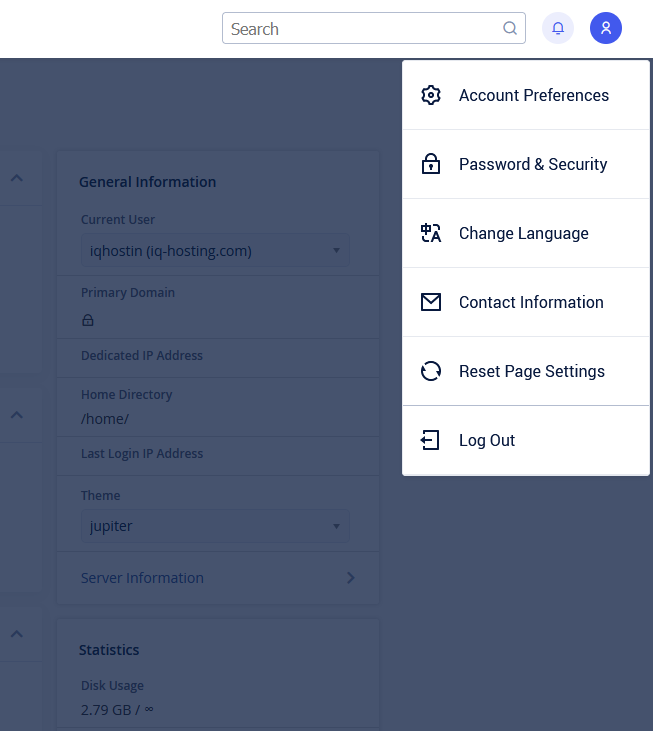Open the Theme dropdown showing jupiter

tap(215, 526)
